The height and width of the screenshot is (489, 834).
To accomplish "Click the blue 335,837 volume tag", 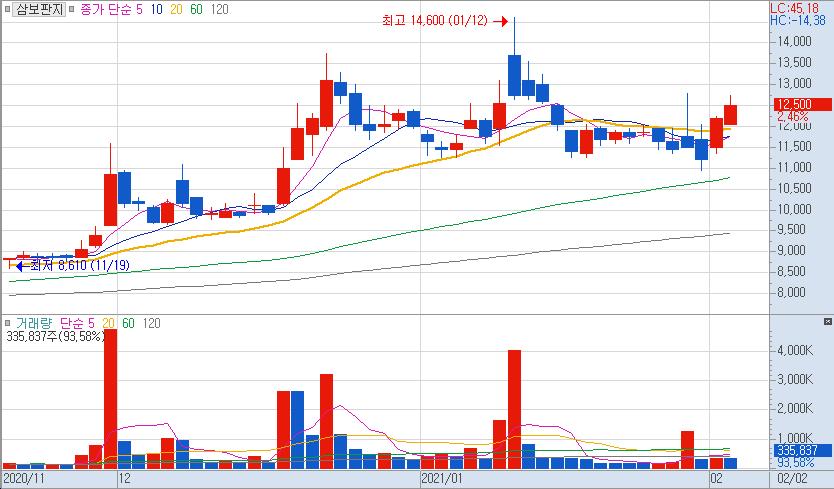I will (801, 450).
